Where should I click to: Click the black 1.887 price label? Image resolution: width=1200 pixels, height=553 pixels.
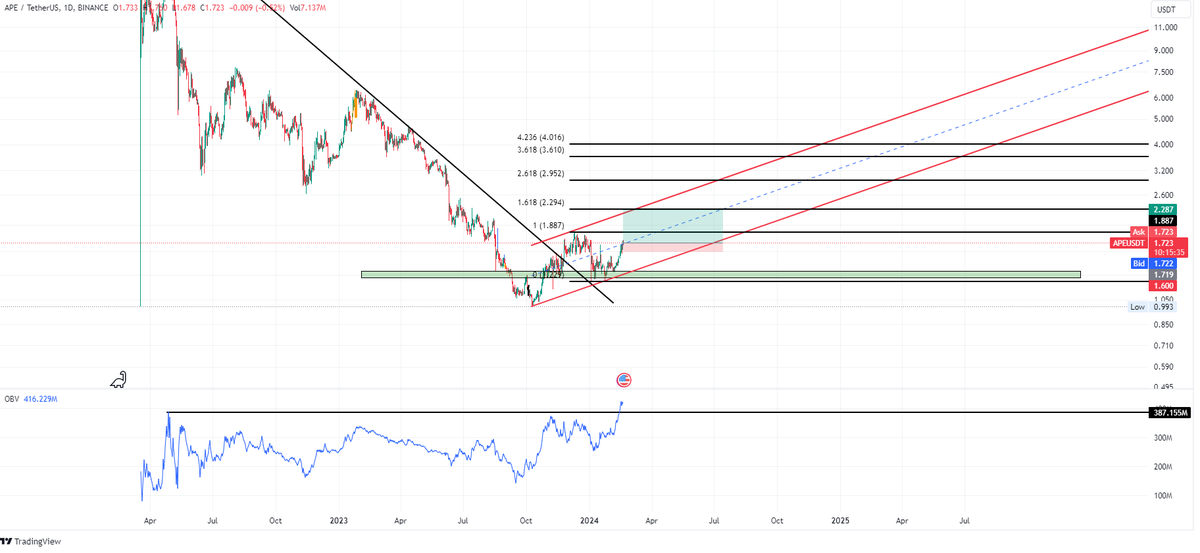coord(1163,221)
